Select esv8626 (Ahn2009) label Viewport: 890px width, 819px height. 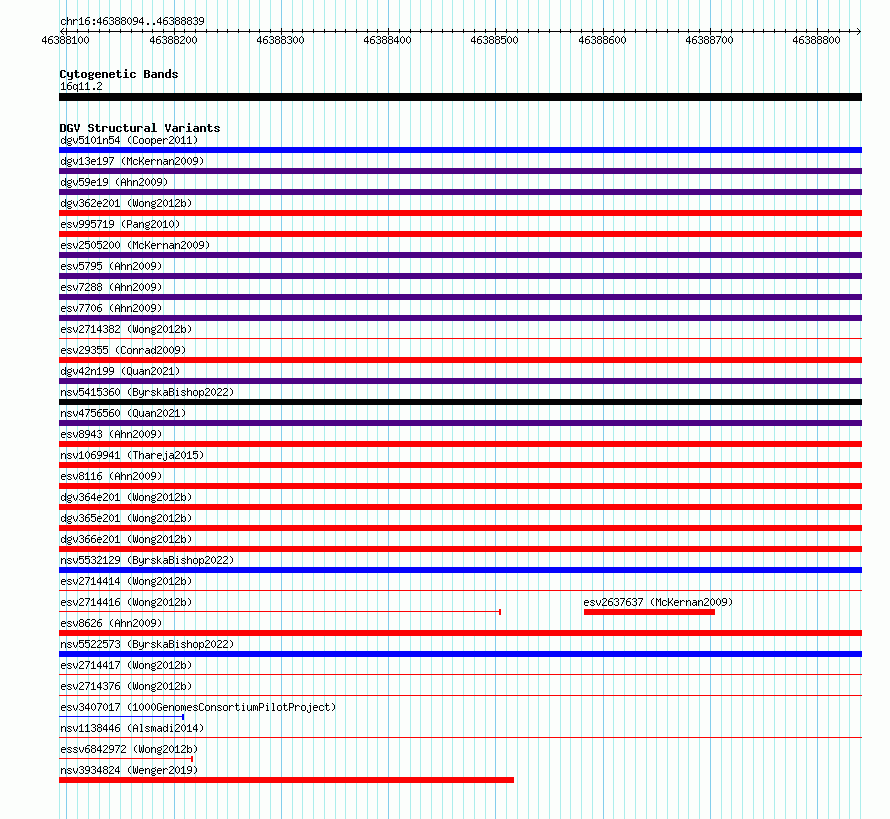click(x=111, y=623)
